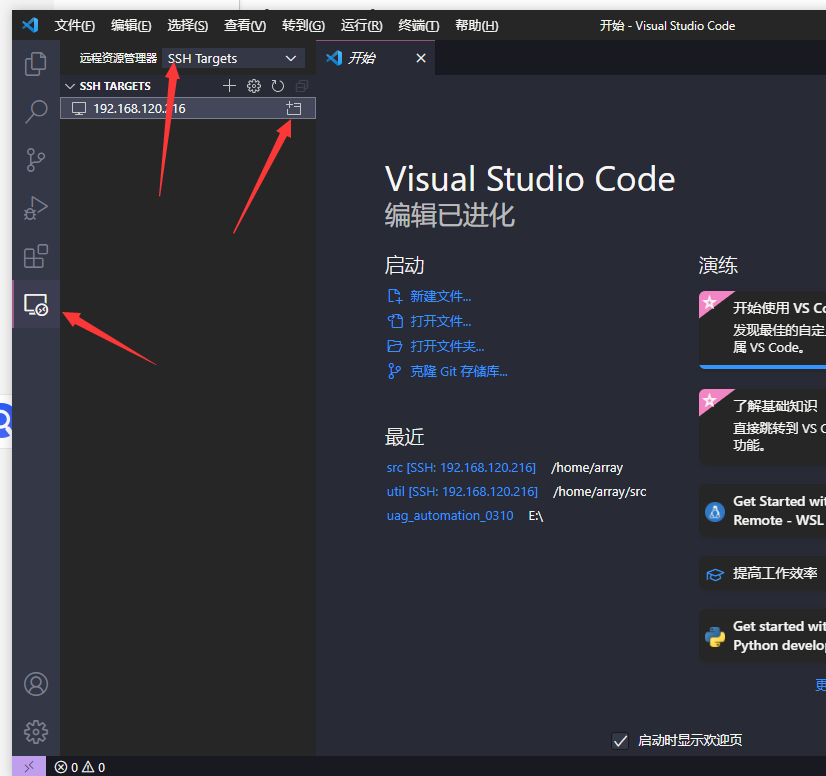Open Get started with Python development card
Image resolution: width=826 pixels, height=776 pixels.
point(762,636)
